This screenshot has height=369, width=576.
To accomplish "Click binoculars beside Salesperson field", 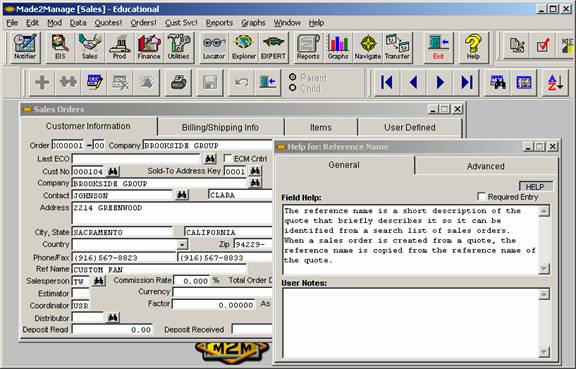I will pos(98,281).
